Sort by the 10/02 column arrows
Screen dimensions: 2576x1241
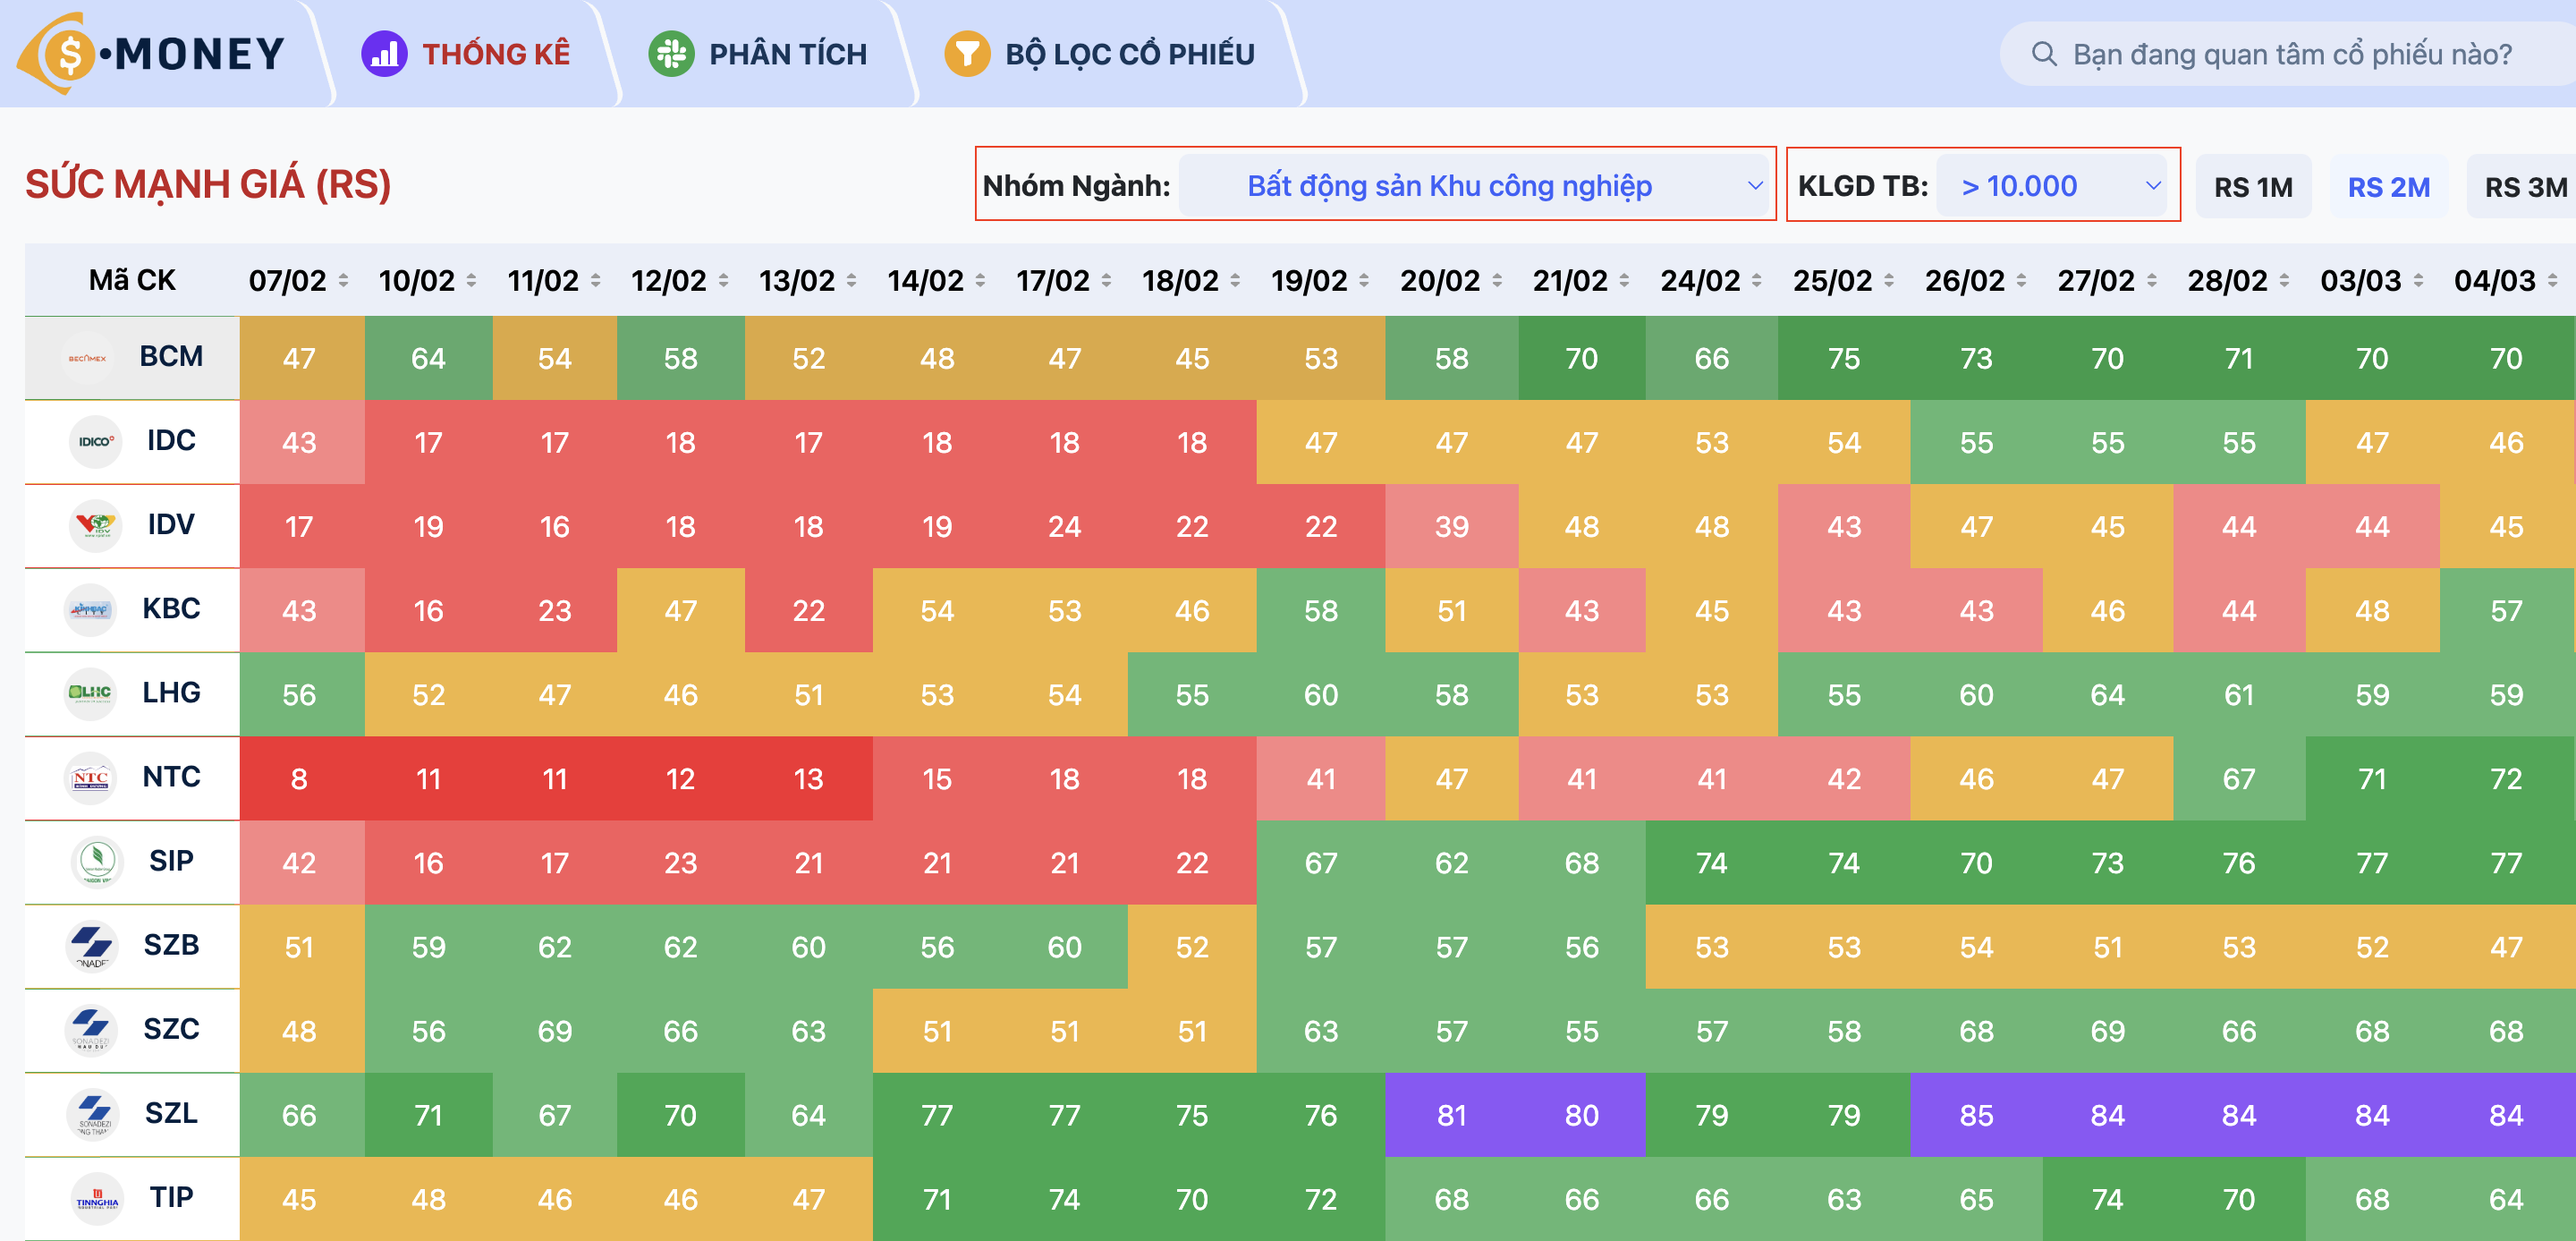pos(471,281)
